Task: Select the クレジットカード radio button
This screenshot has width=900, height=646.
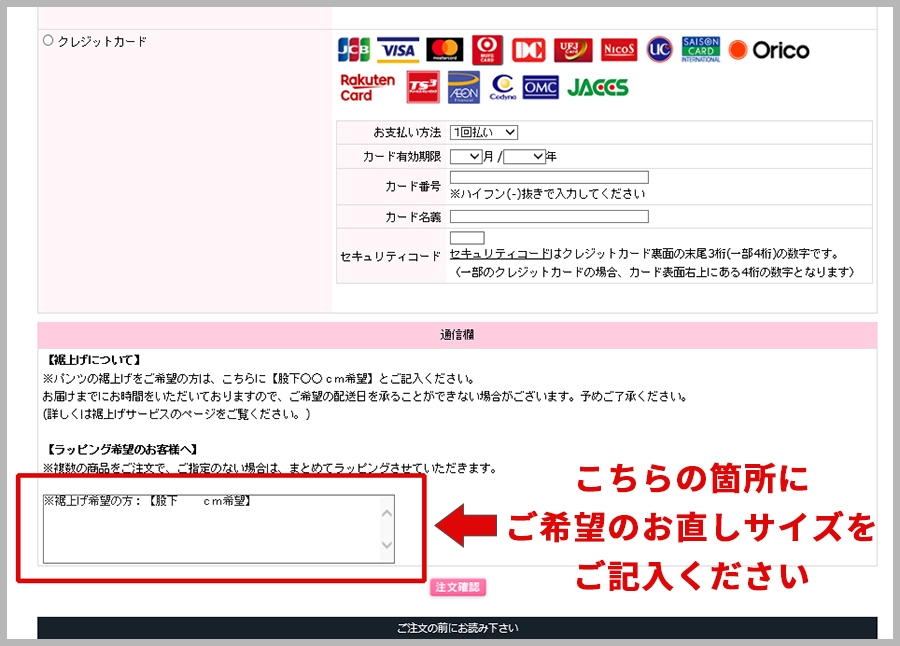Action: coord(48,40)
